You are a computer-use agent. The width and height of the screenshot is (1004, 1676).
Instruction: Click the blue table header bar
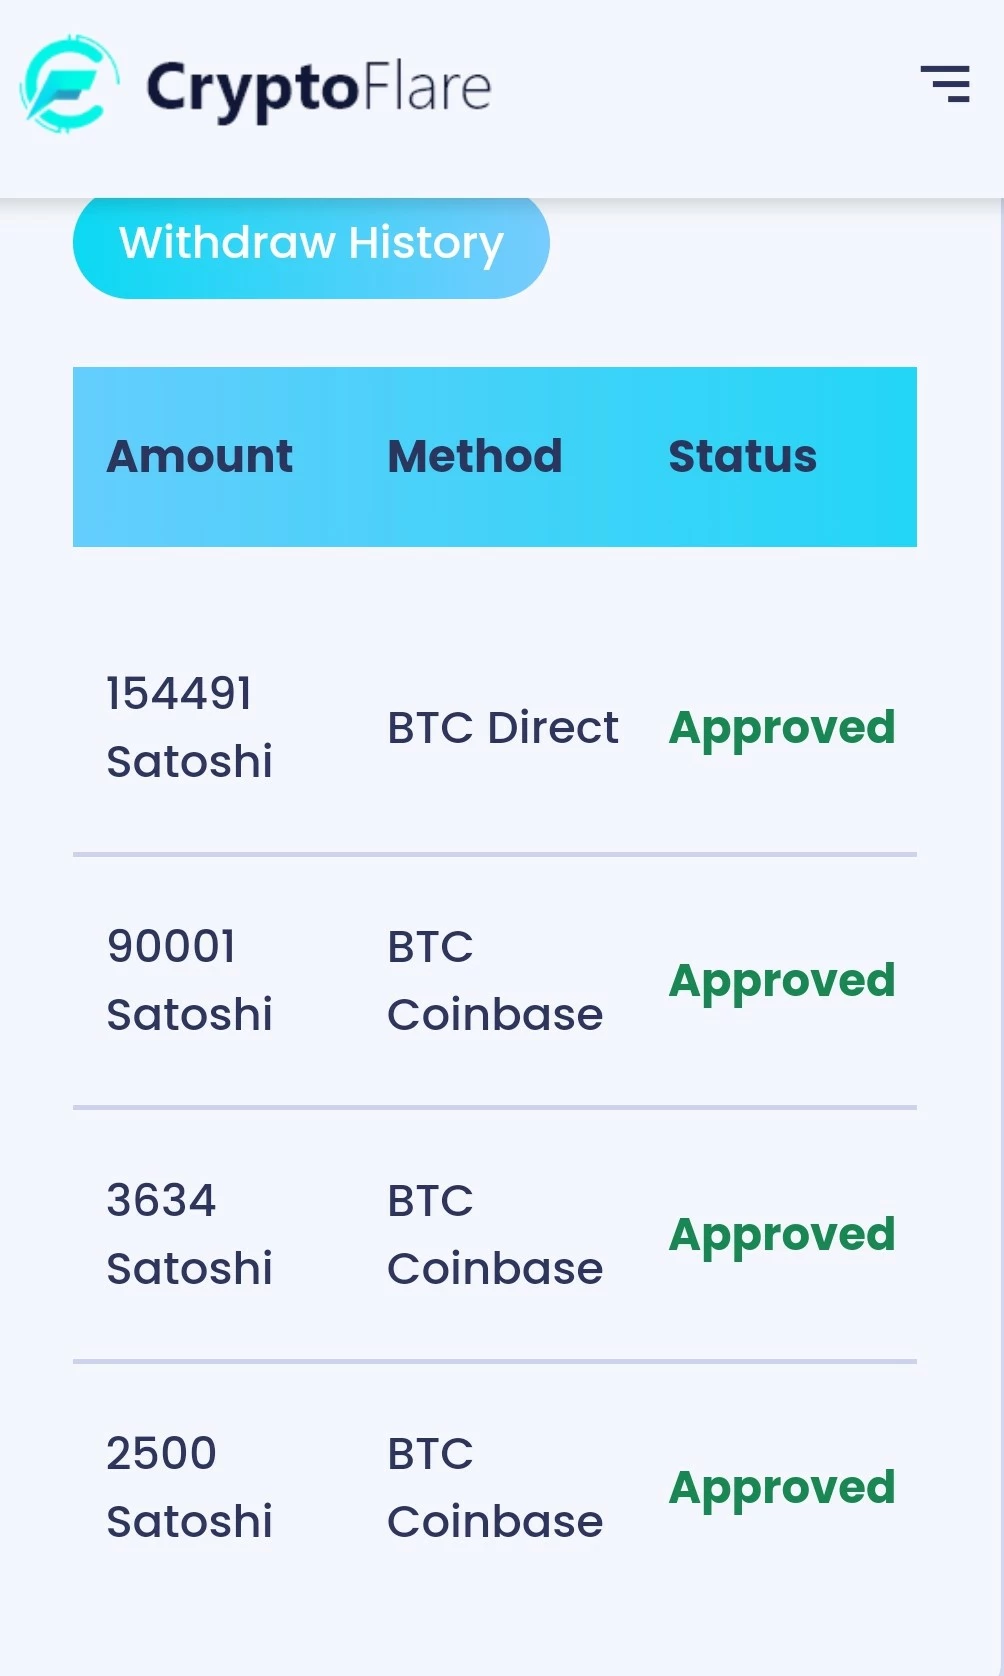(495, 457)
